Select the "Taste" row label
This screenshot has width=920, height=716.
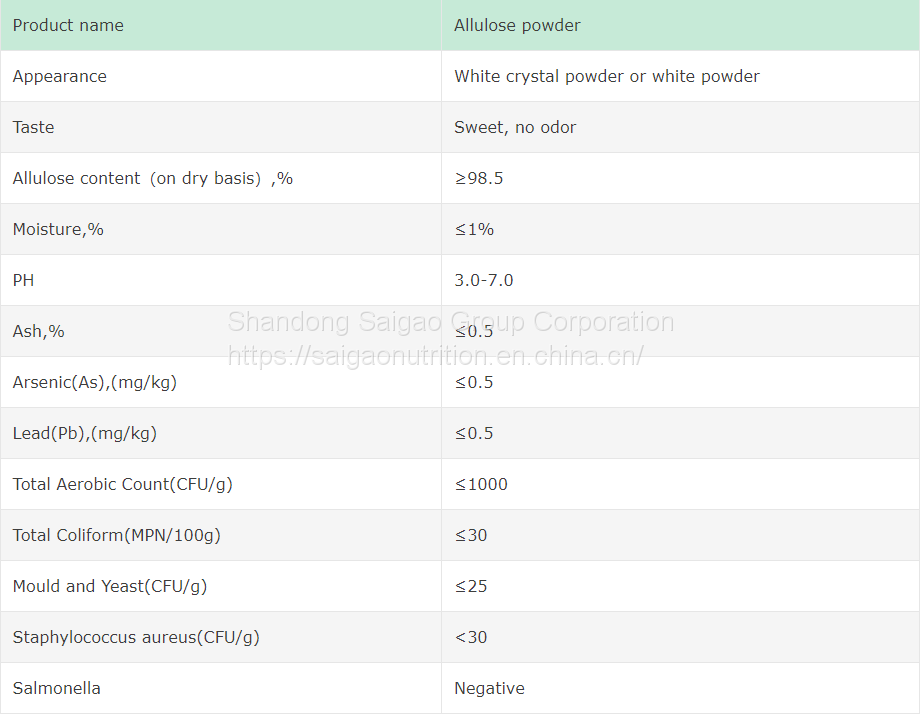(x=34, y=127)
